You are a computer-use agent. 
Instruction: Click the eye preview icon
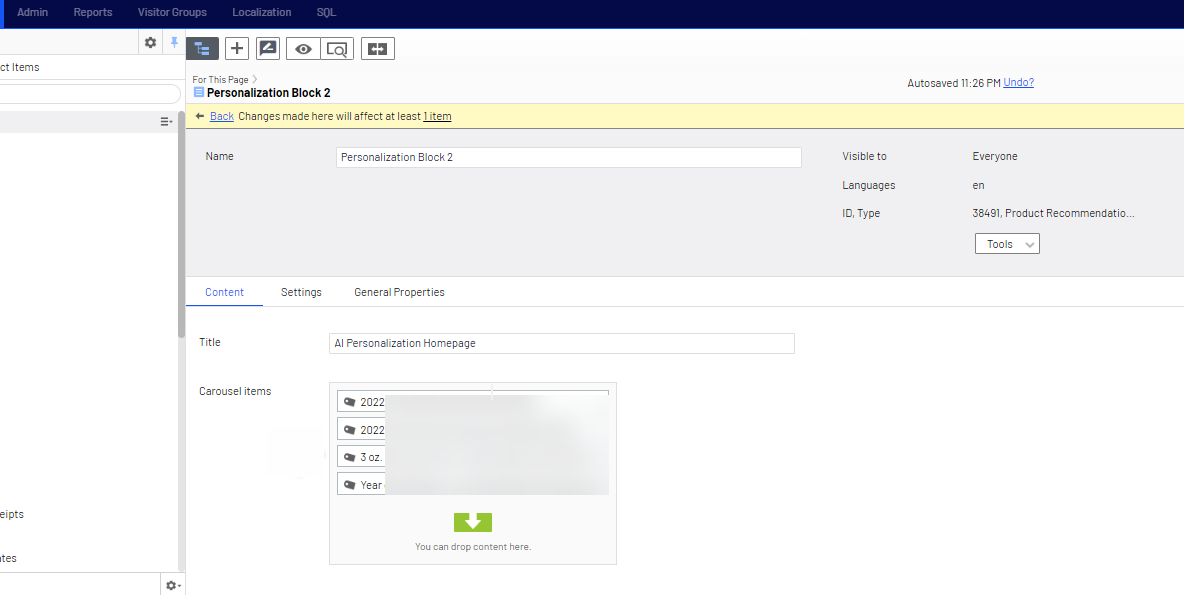tap(303, 48)
